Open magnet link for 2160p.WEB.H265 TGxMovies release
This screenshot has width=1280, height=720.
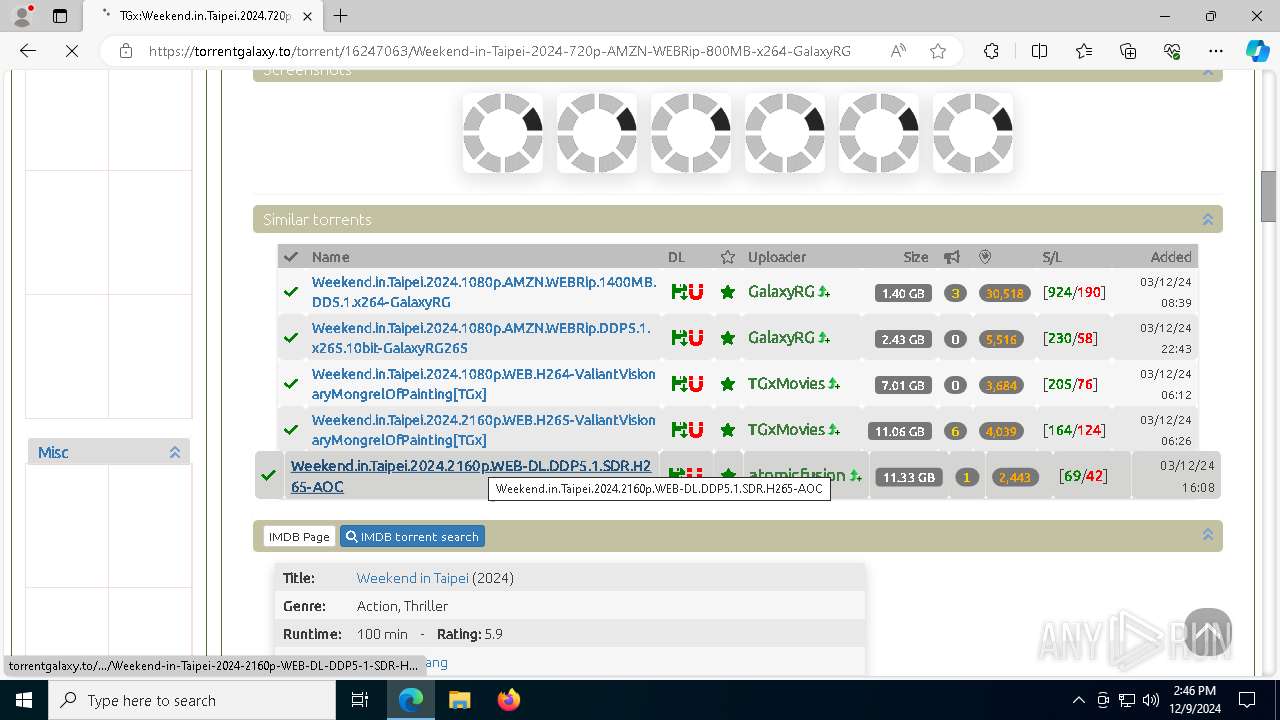point(695,430)
